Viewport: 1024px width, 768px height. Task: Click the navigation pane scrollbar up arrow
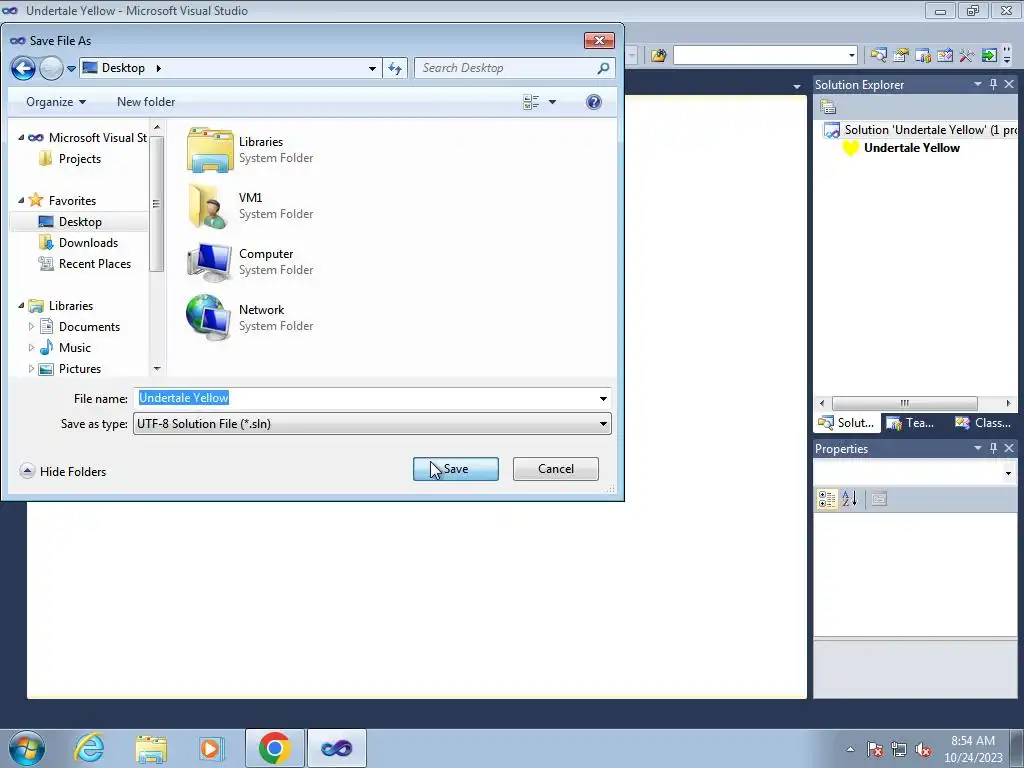point(157,127)
